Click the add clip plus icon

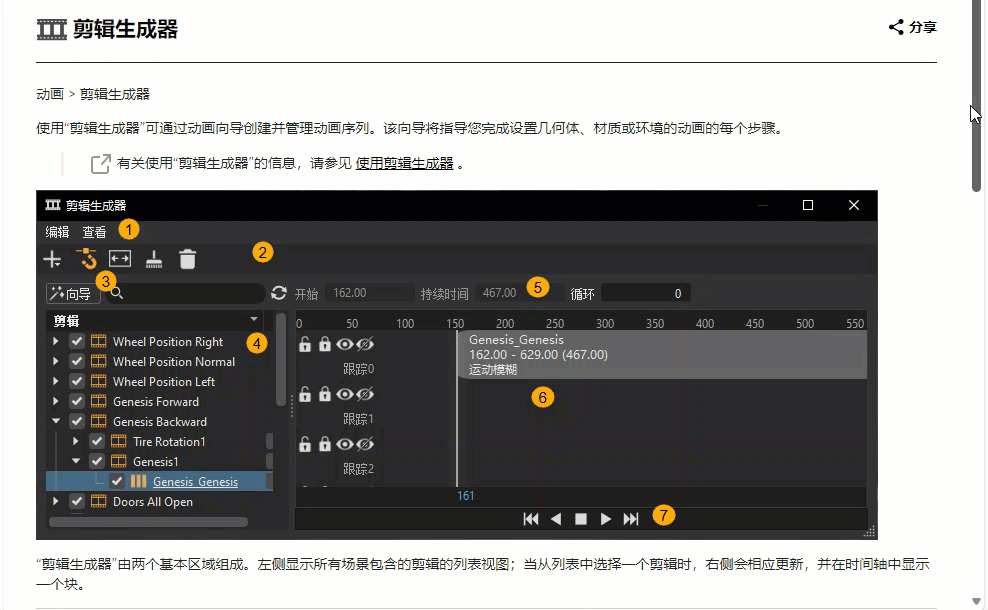click(52, 259)
